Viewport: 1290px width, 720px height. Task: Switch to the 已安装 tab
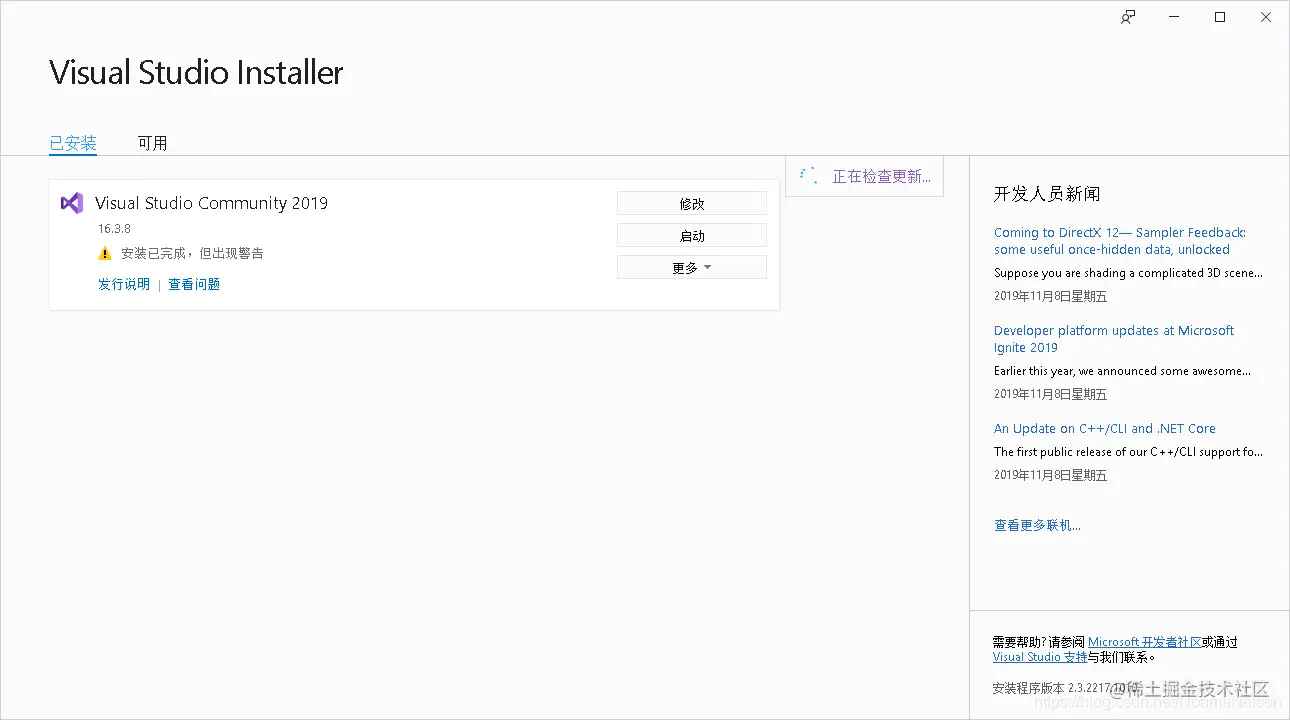[x=71, y=142]
